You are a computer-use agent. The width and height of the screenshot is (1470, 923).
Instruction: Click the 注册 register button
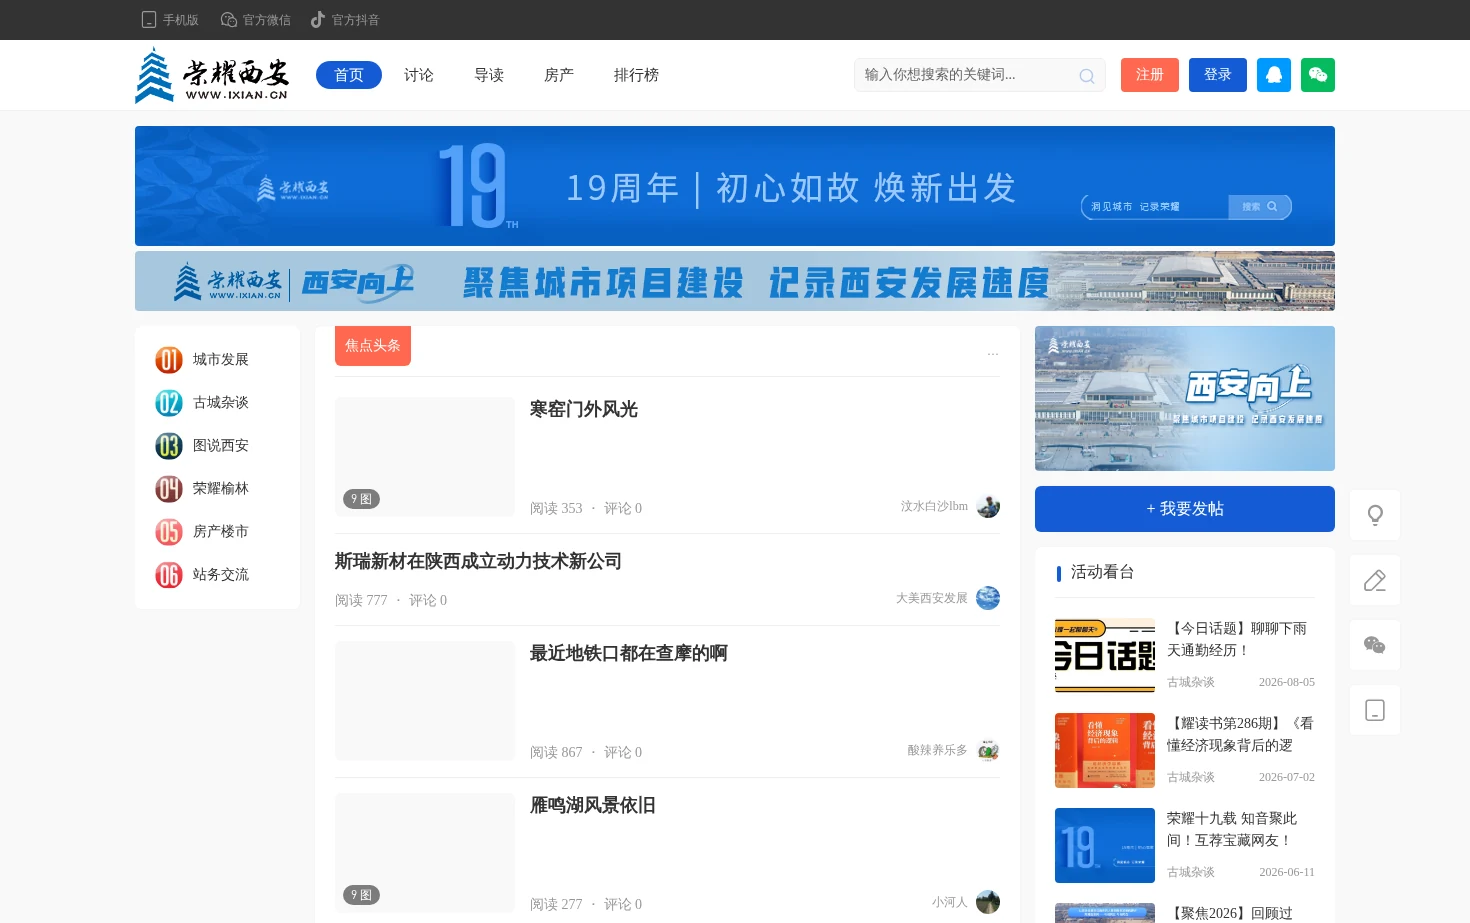pyautogui.click(x=1150, y=75)
